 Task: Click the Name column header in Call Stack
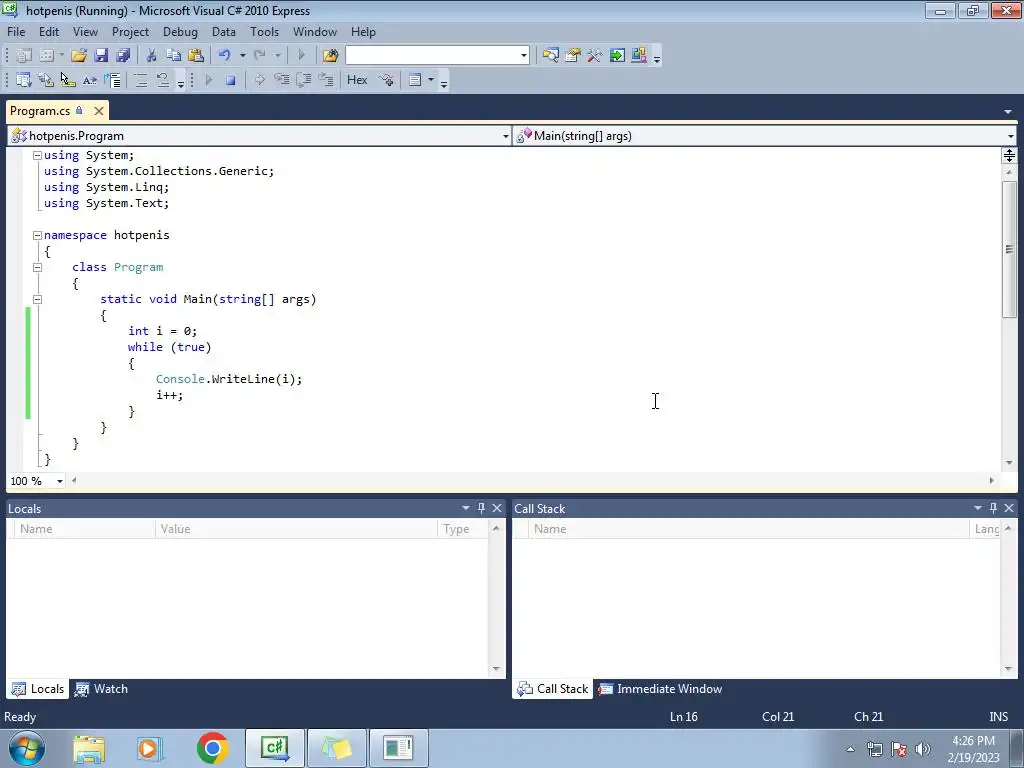pos(748,529)
